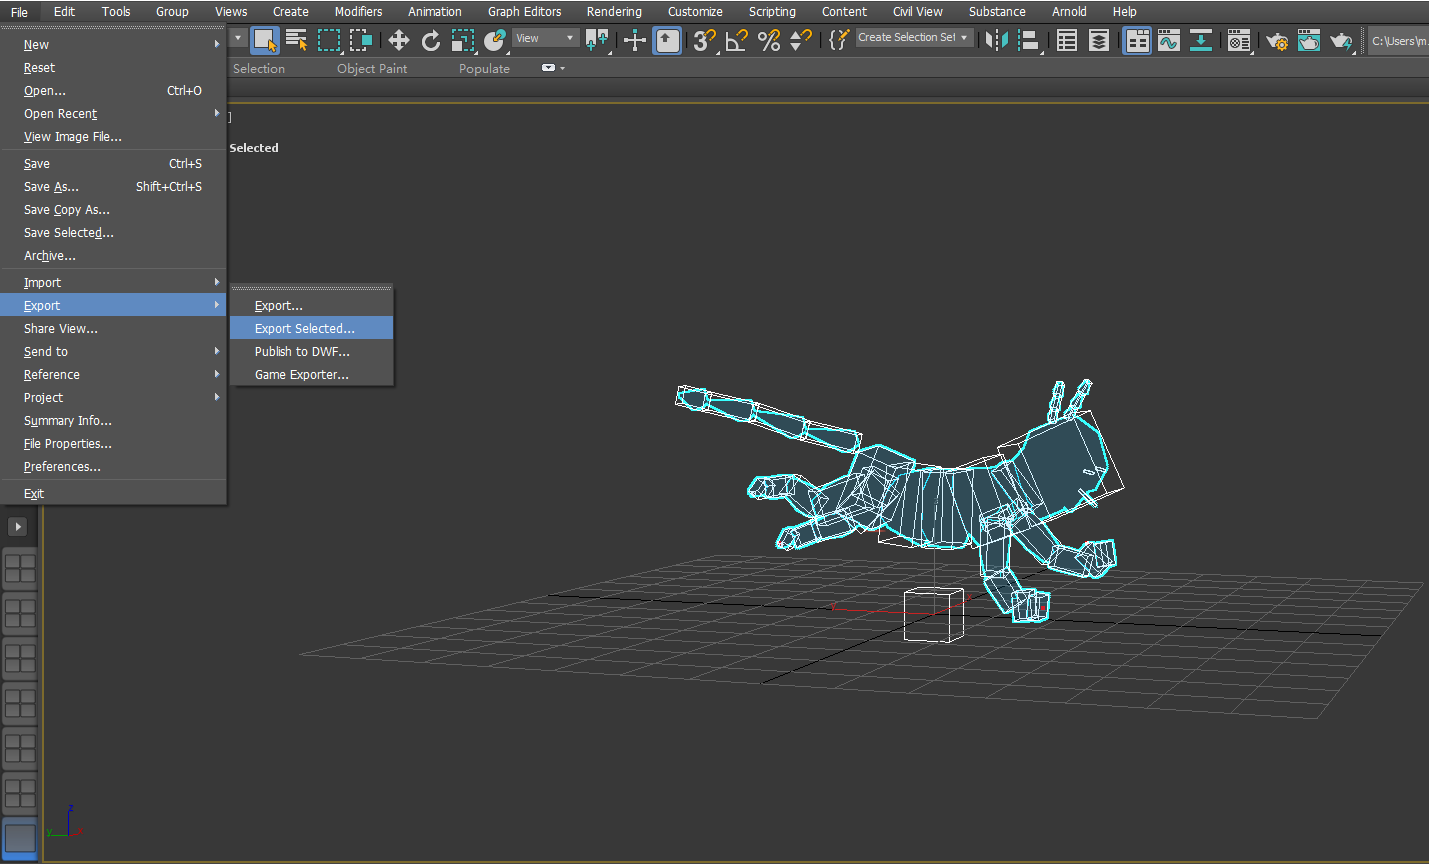Activate the Select and Place tool

pyautogui.click(x=495, y=40)
